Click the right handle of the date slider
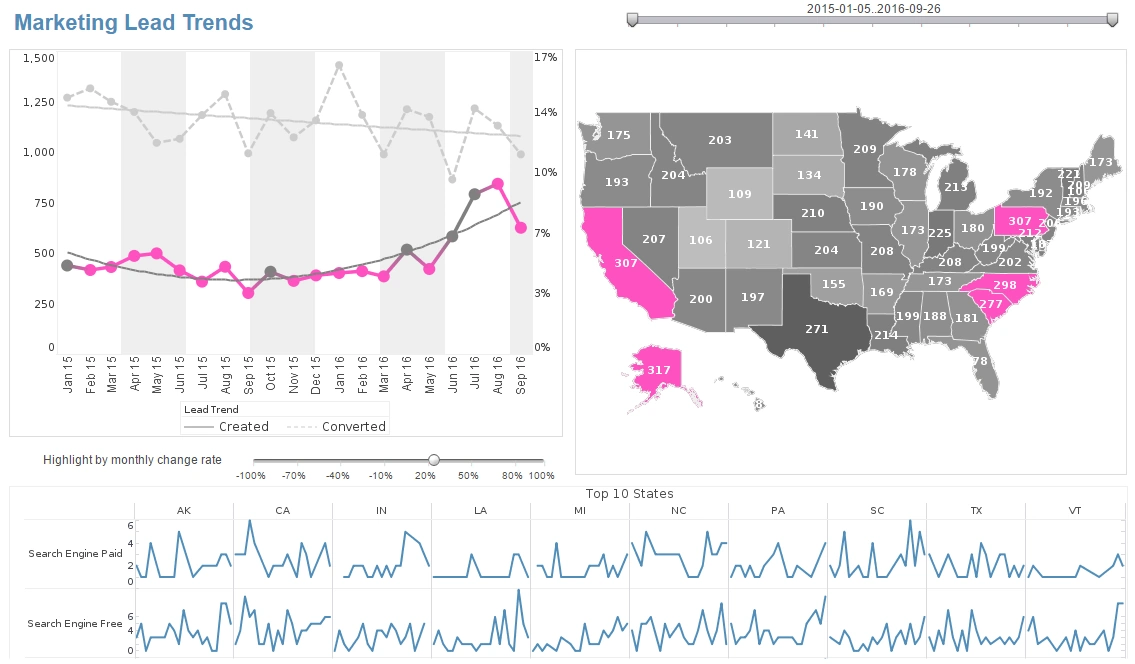Screen dimensions: 1135x664 (x=1112, y=18)
